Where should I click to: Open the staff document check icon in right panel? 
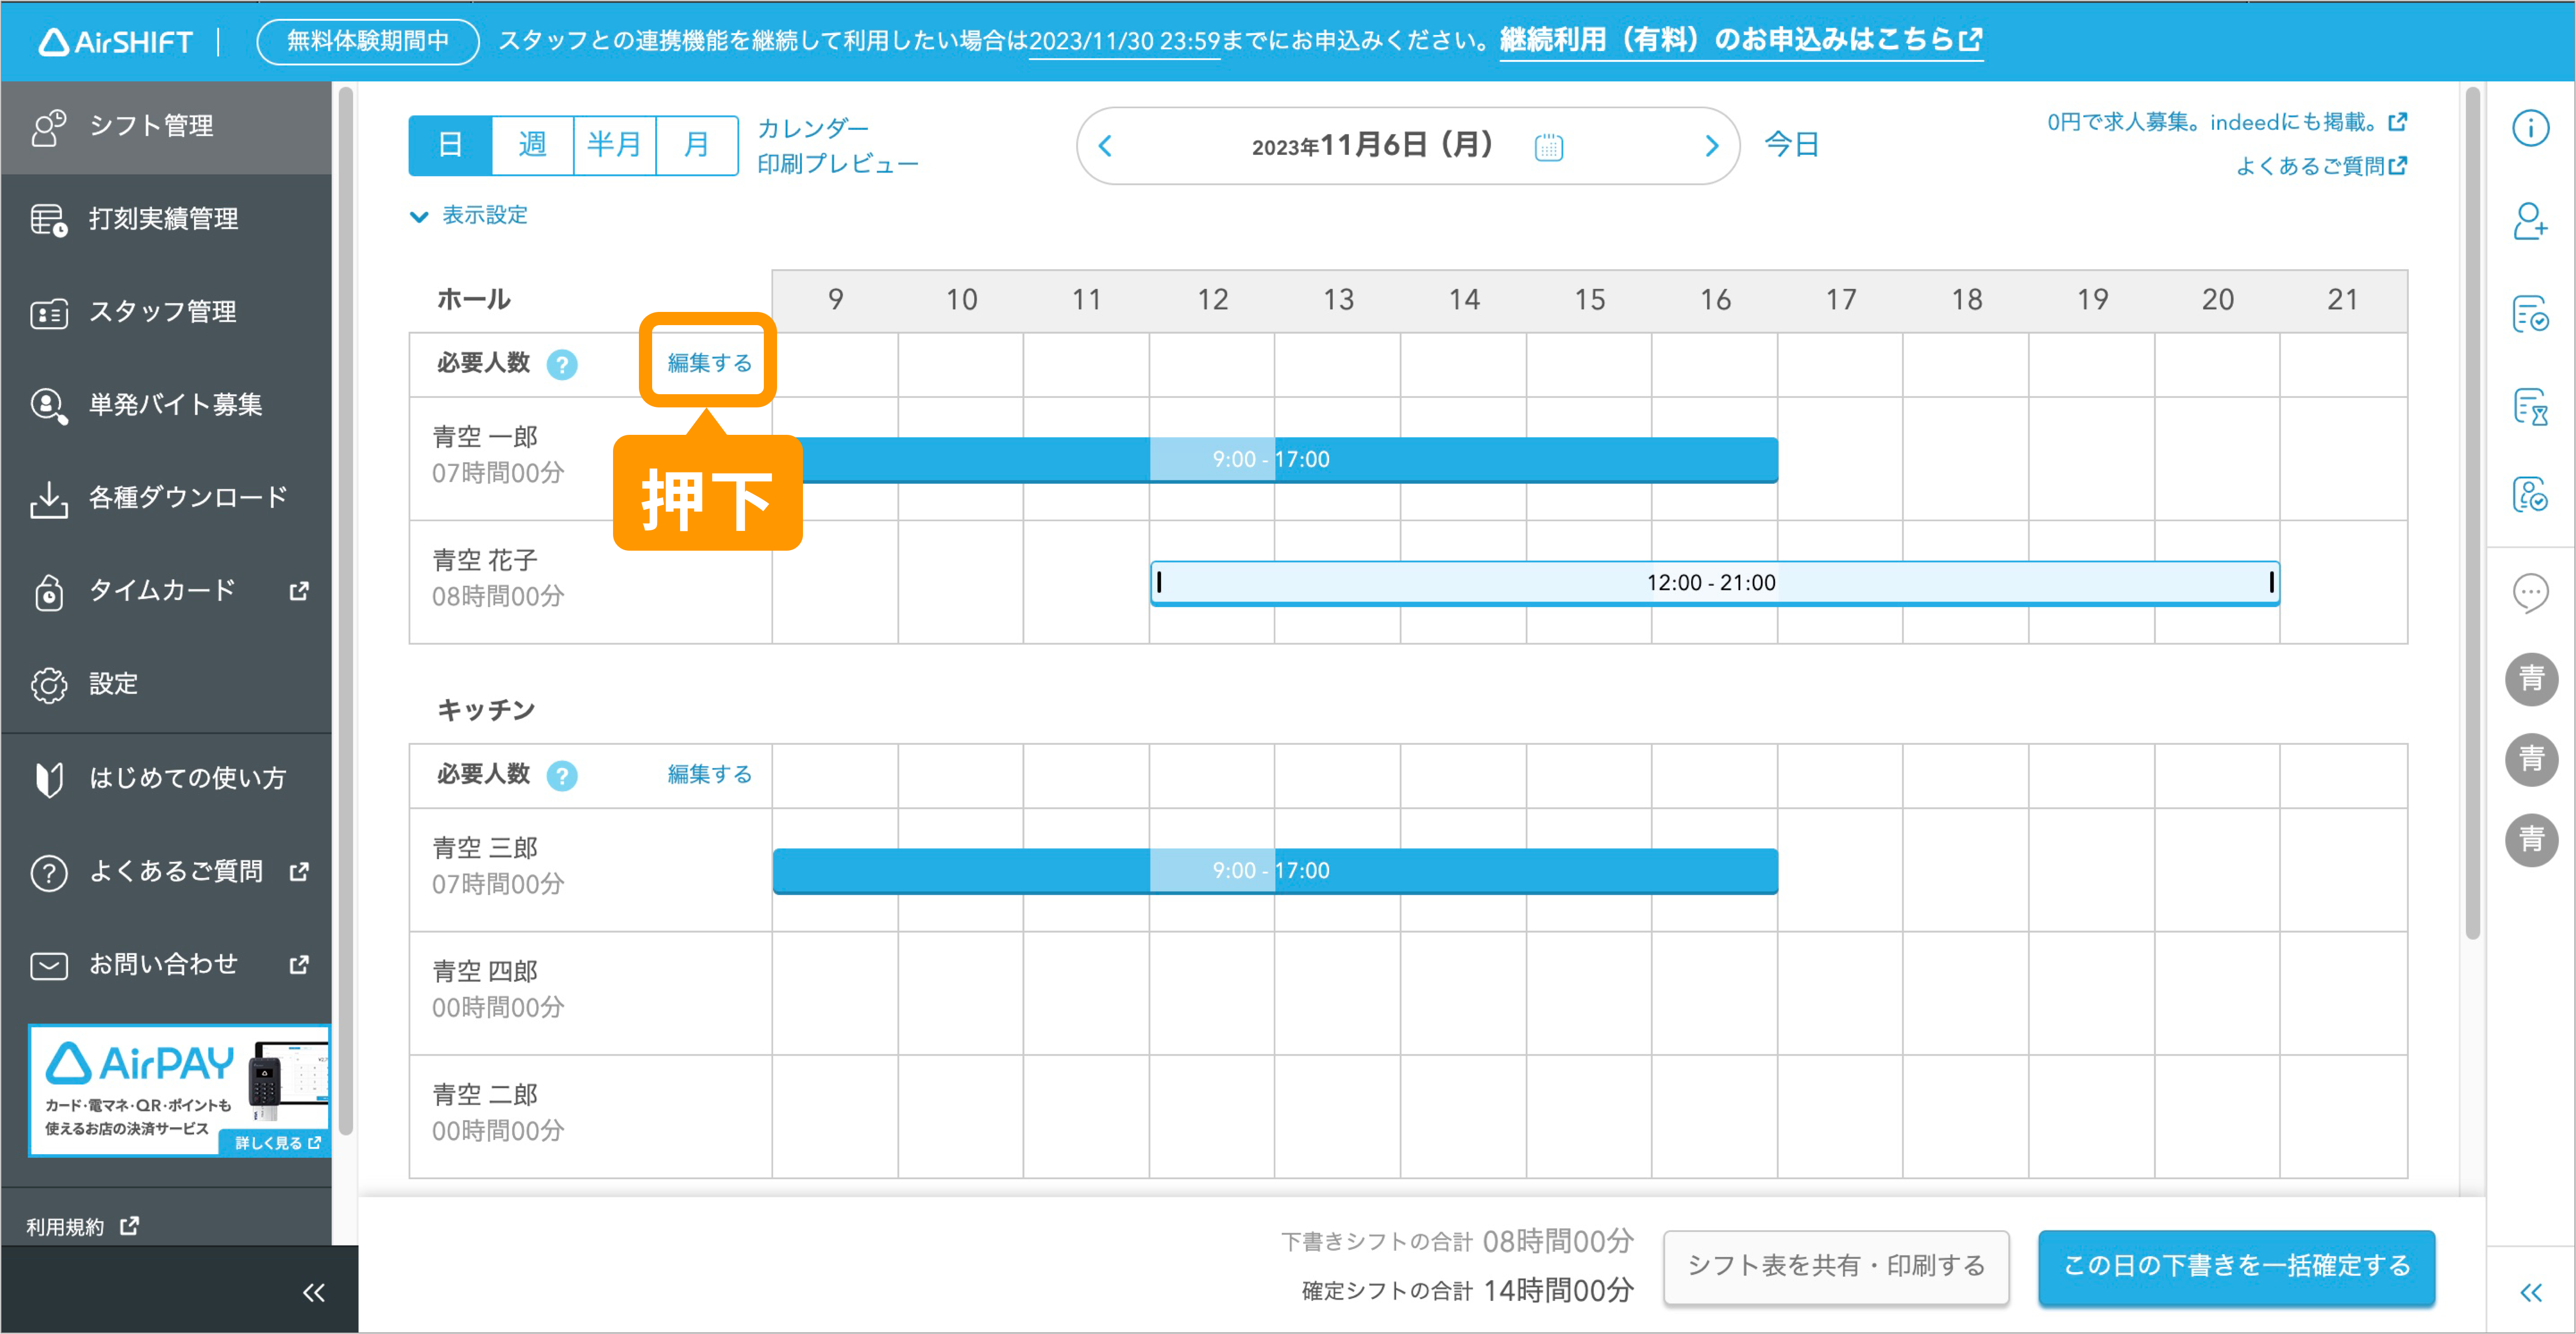click(x=2530, y=494)
